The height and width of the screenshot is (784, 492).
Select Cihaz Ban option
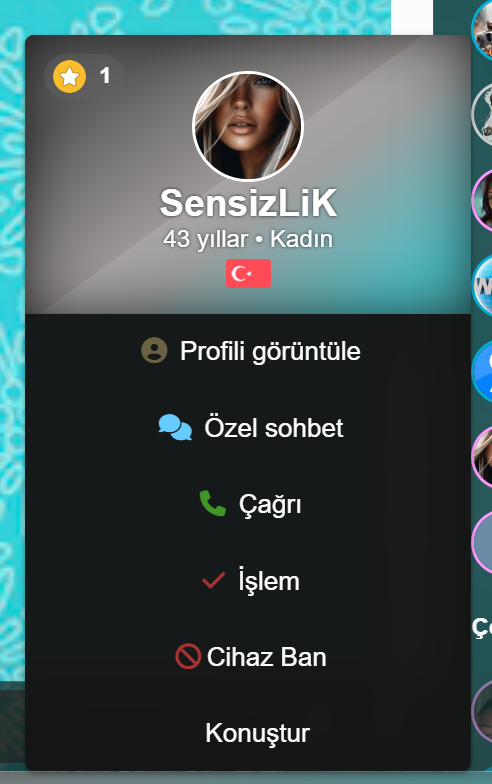pos(248,656)
